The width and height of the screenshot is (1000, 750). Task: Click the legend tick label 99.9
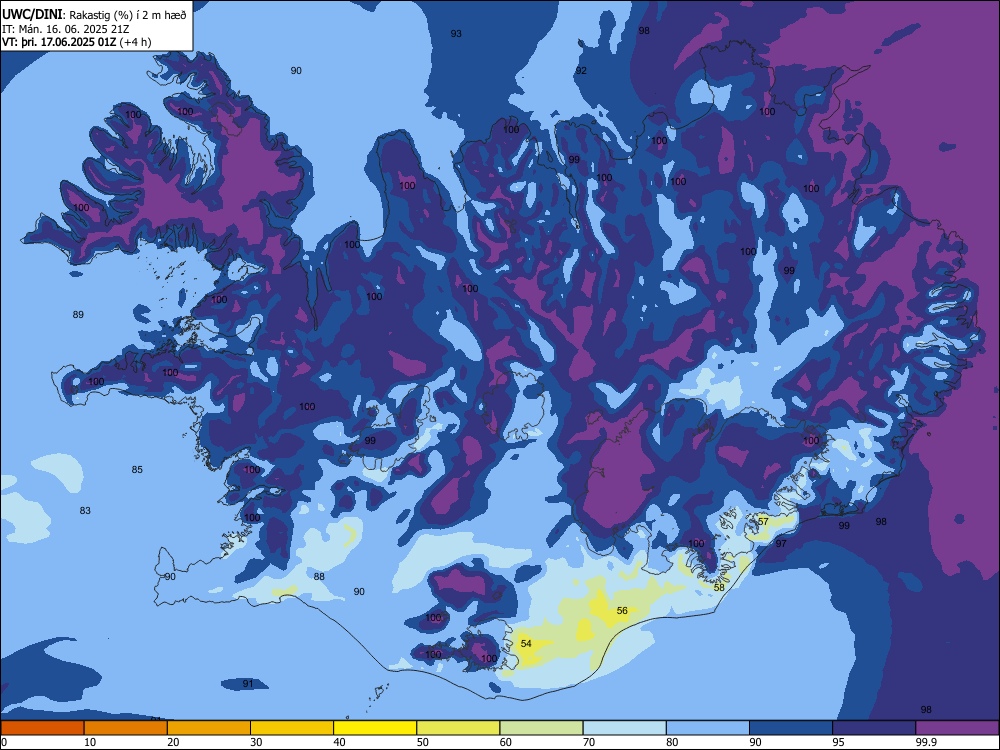point(925,742)
